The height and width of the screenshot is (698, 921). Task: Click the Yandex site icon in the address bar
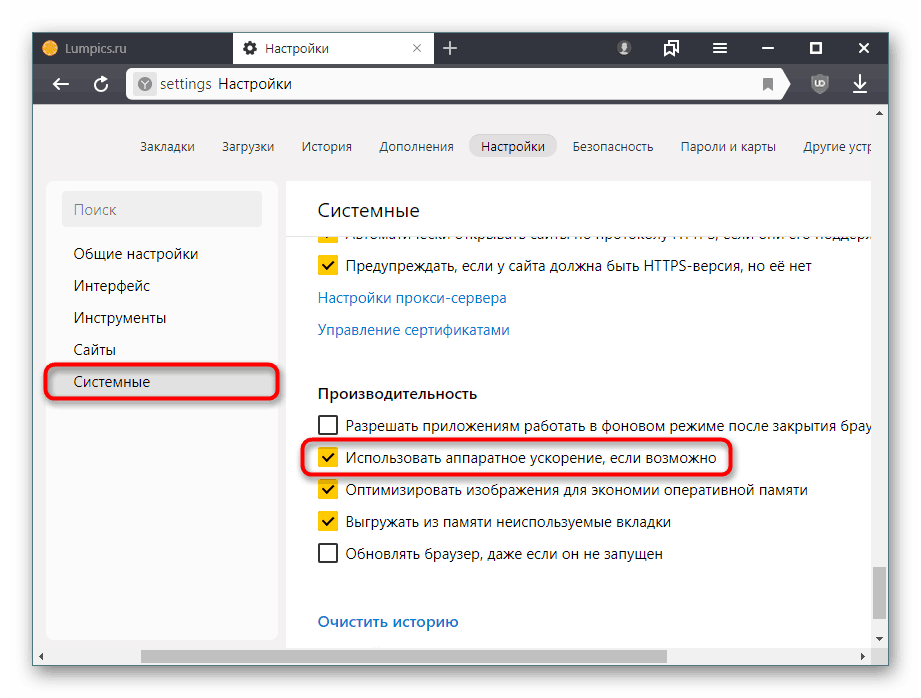[144, 85]
